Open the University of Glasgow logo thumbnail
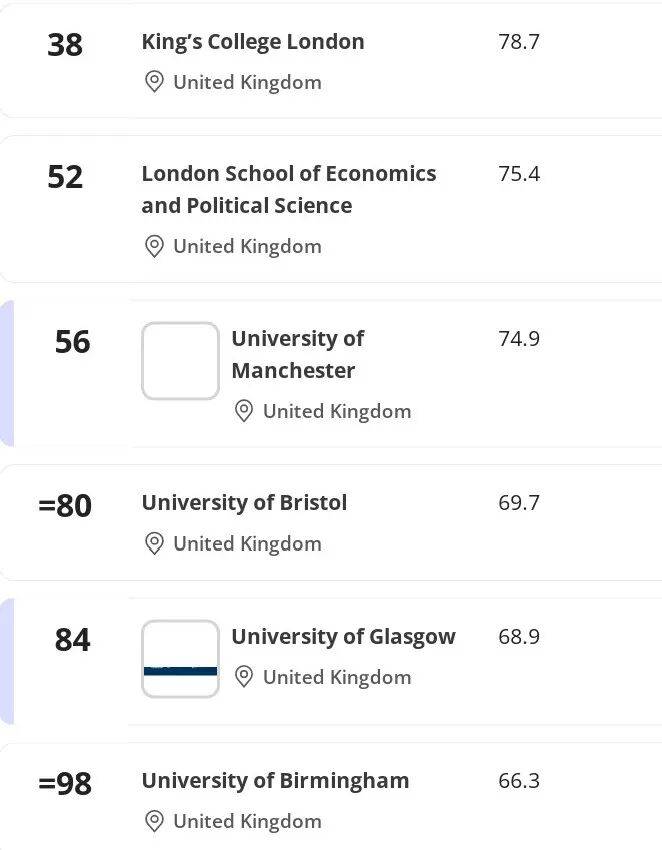662x850 pixels. (180, 659)
